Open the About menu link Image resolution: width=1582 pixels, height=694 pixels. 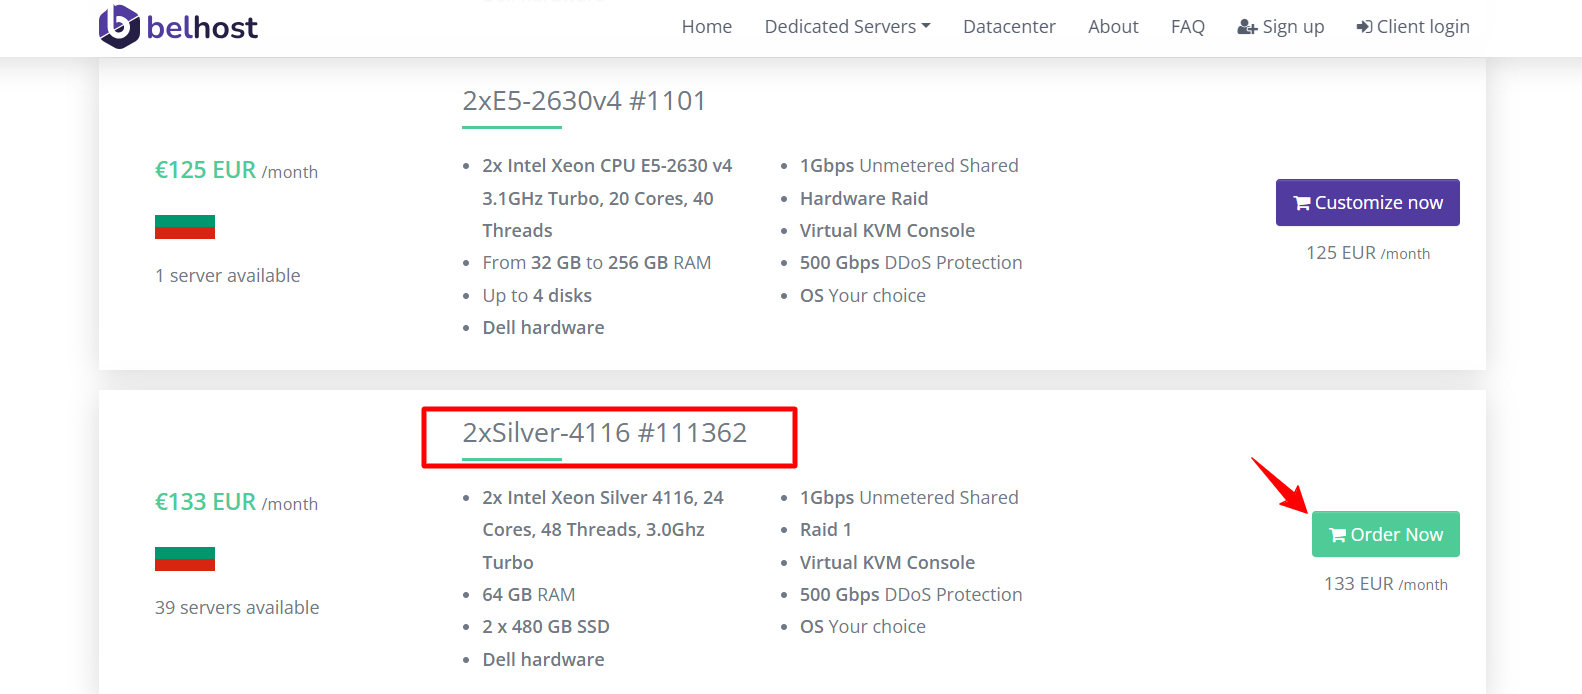pos(1113,27)
